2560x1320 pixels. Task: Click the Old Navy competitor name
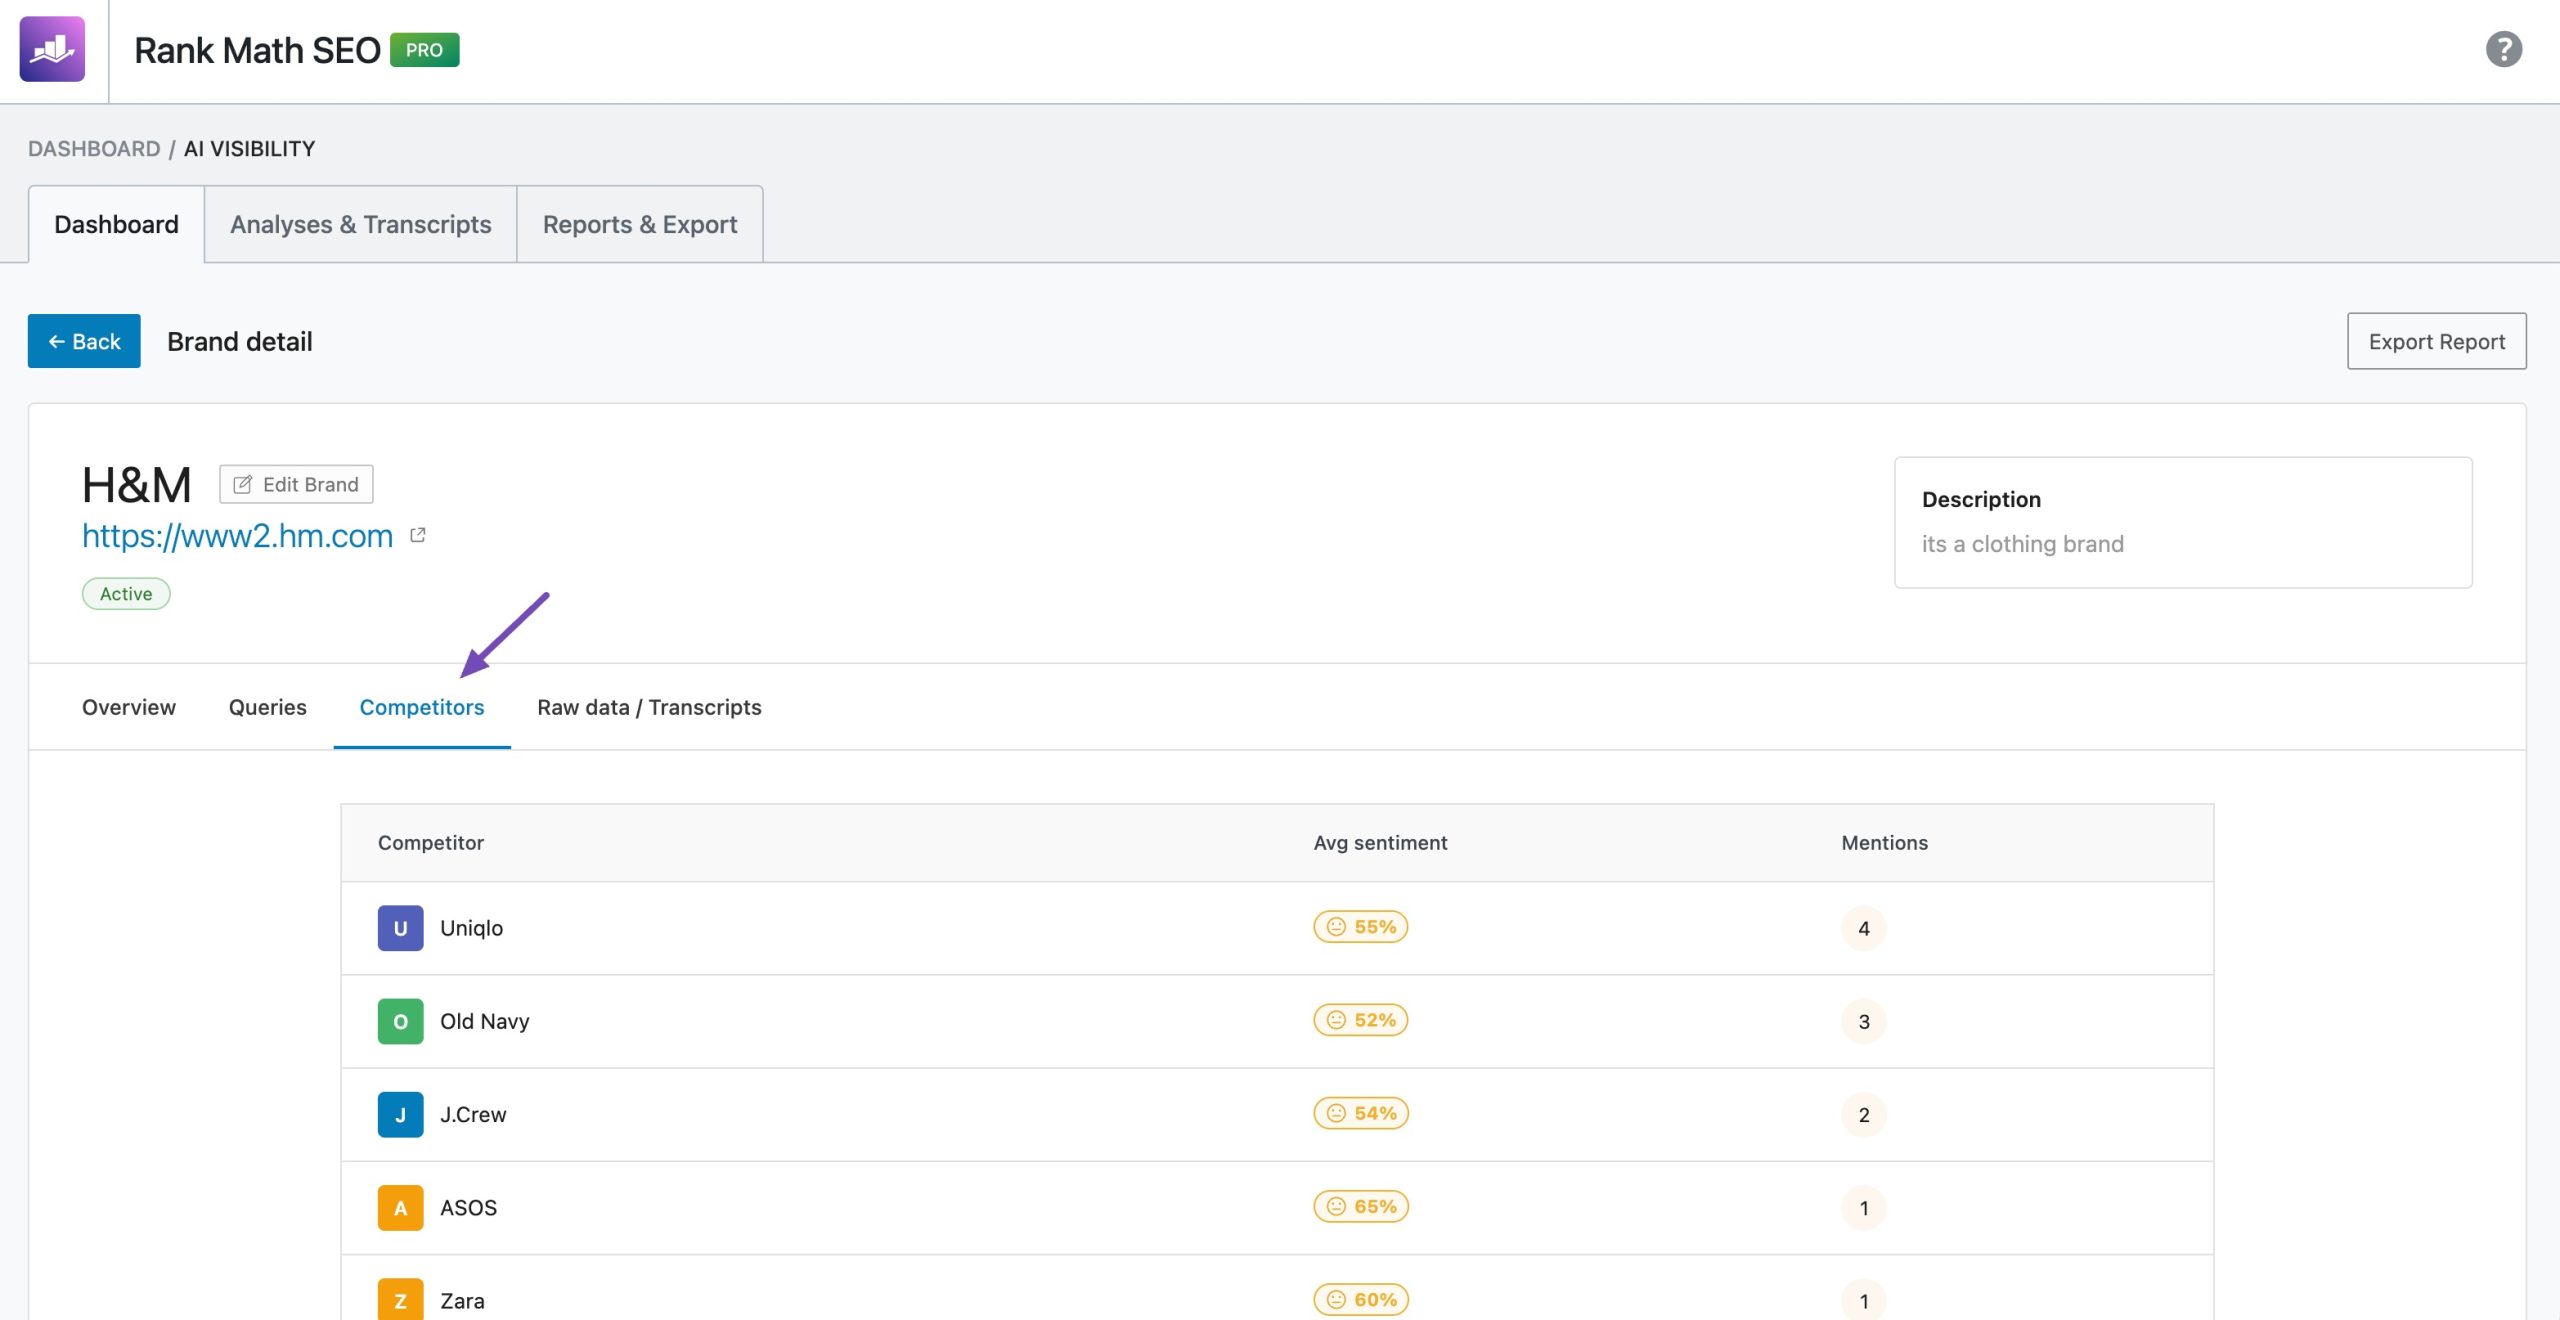pos(485,1021)
